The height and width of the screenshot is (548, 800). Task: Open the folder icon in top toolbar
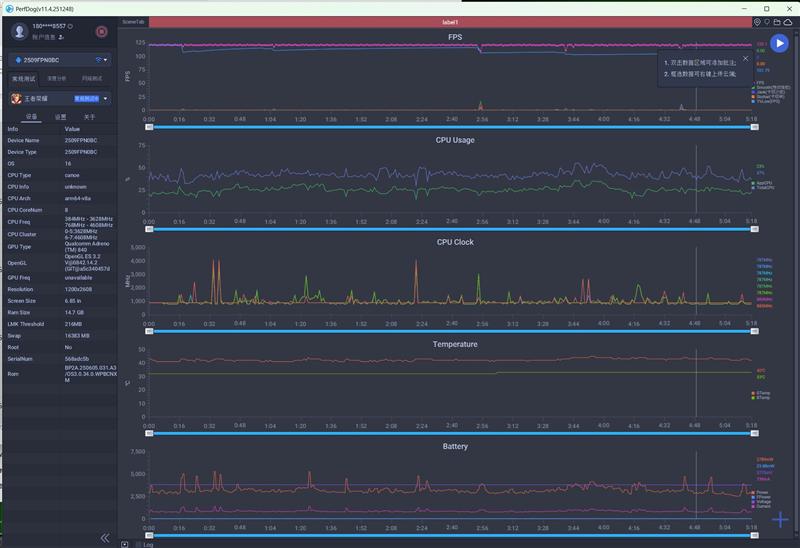coord(779,21)
